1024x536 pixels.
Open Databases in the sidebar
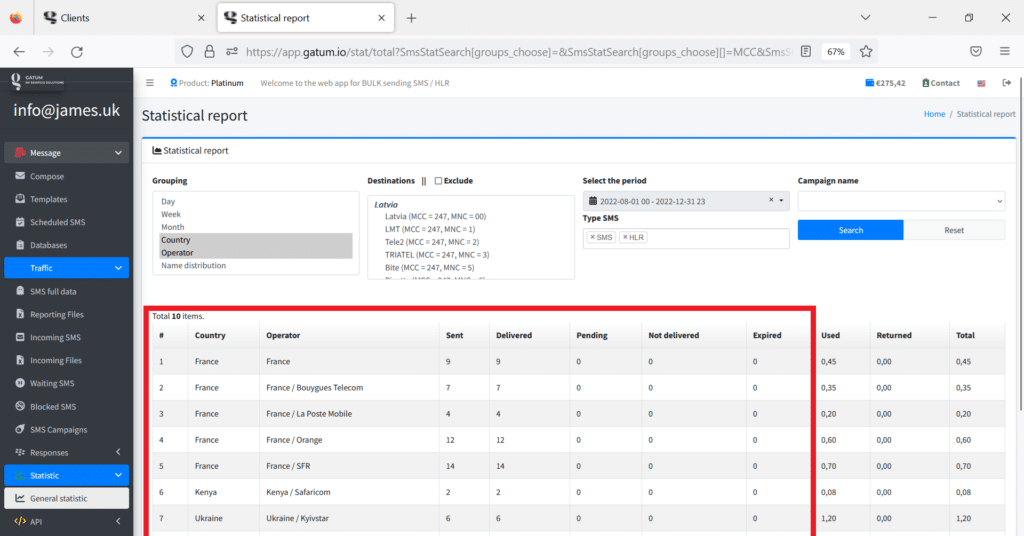pyautogui.click(x=48, y=245)
